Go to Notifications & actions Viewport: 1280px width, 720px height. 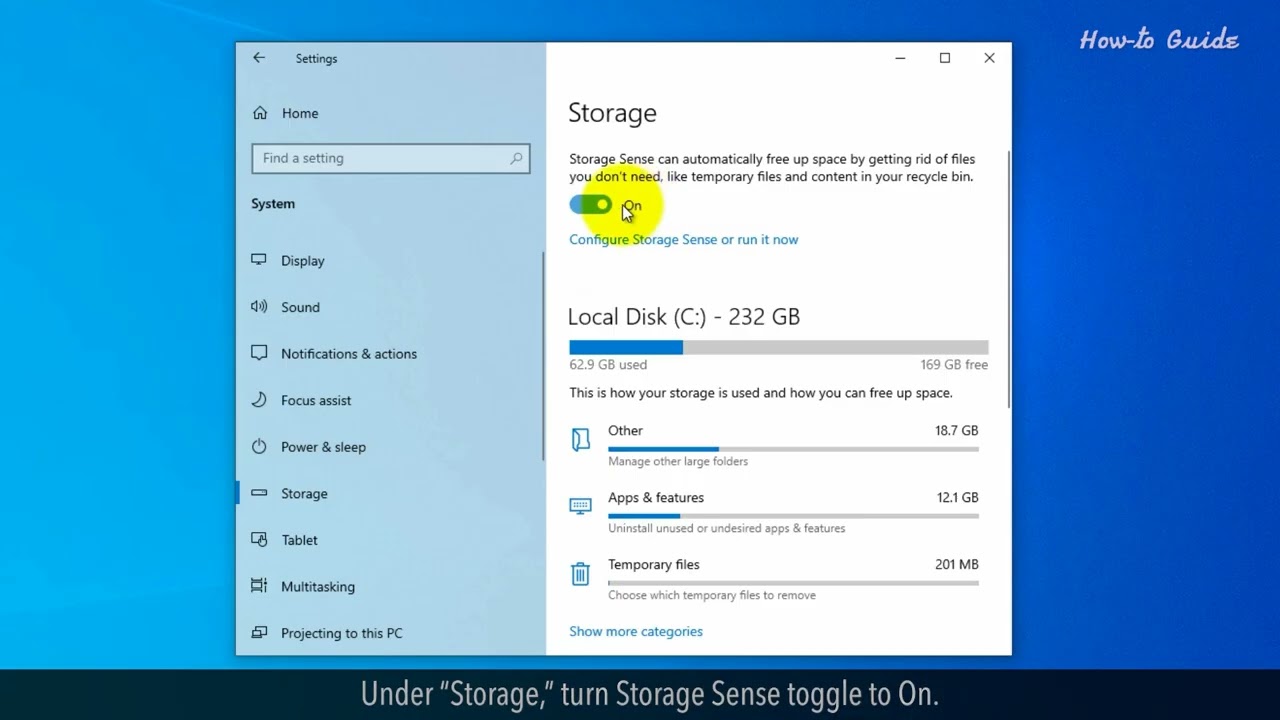point(349,353)
